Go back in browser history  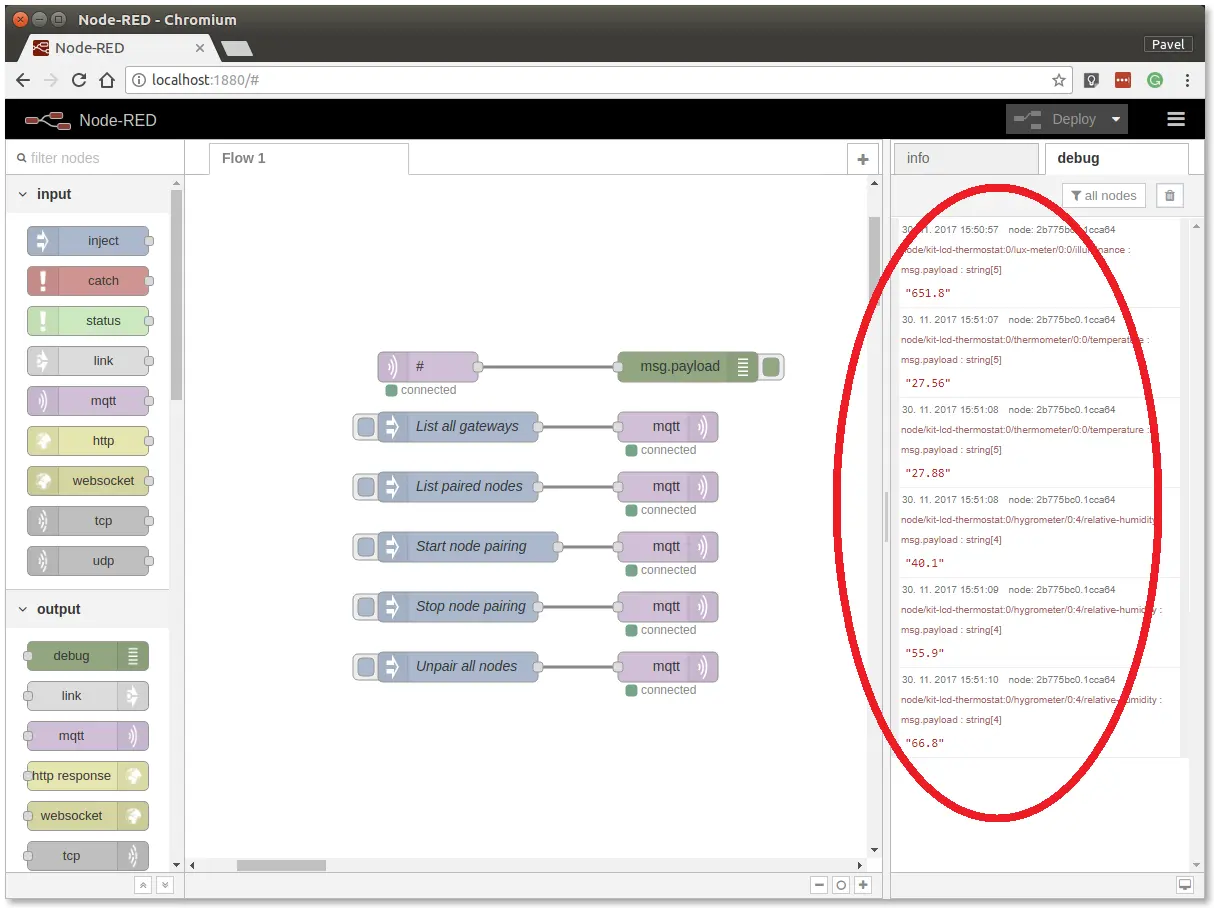click(x=24, y=80)
